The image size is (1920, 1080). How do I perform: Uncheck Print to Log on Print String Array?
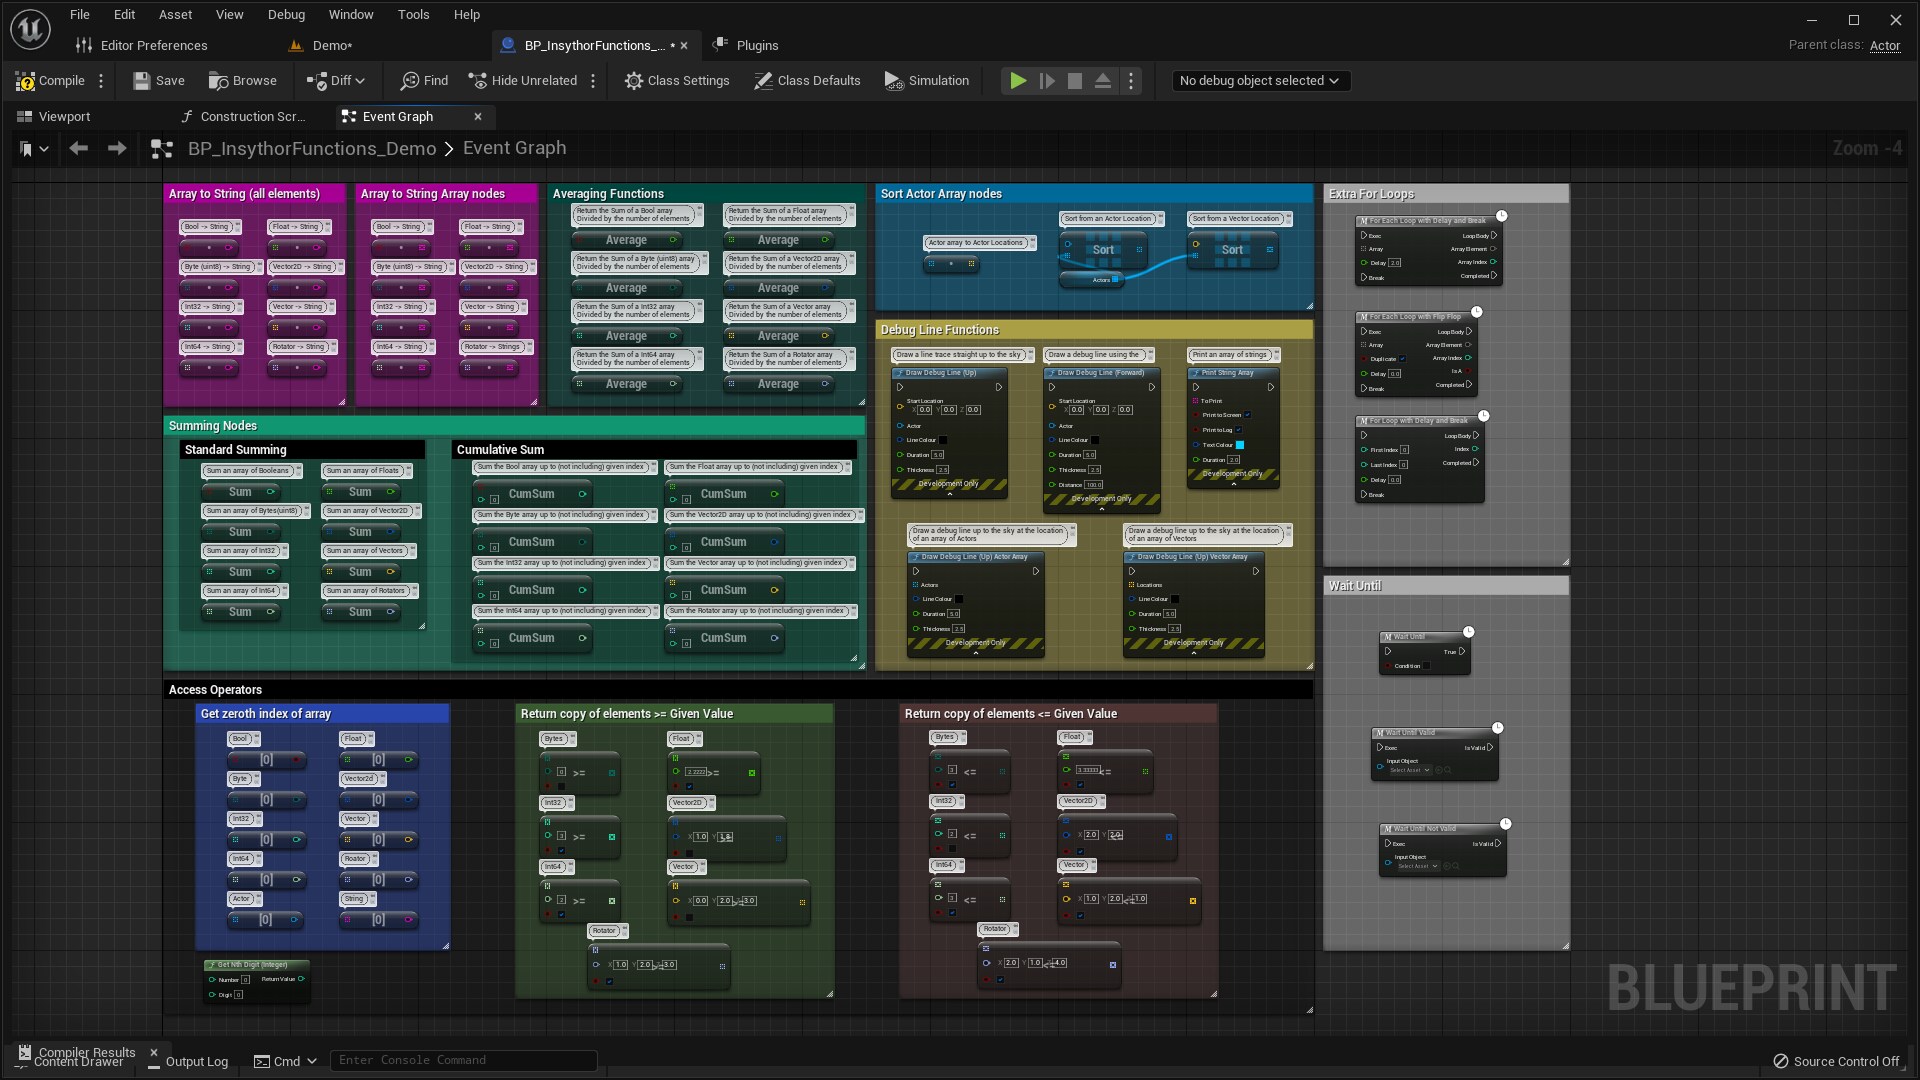coord(1239,430)
